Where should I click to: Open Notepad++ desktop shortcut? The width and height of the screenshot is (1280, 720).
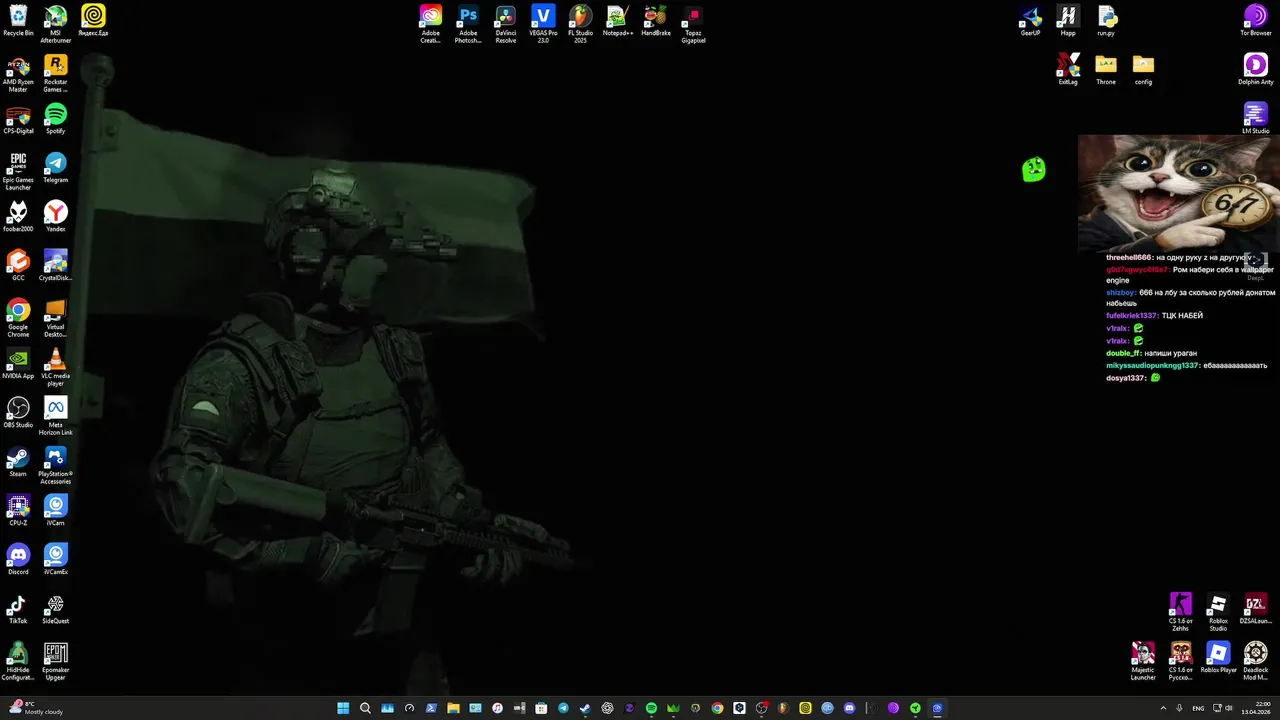coord(618,20)
